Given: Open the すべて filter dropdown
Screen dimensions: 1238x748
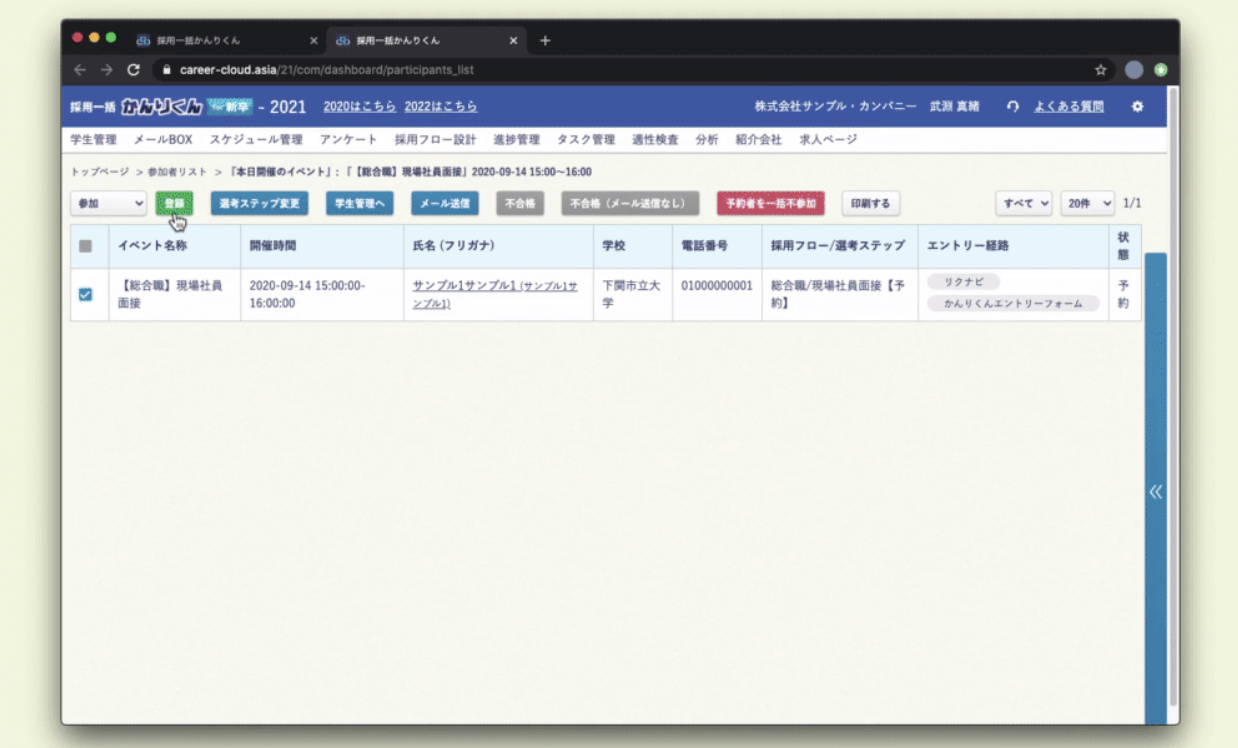Looking at the screenshot, I should pyautogui.click(x=1024, y=203).
